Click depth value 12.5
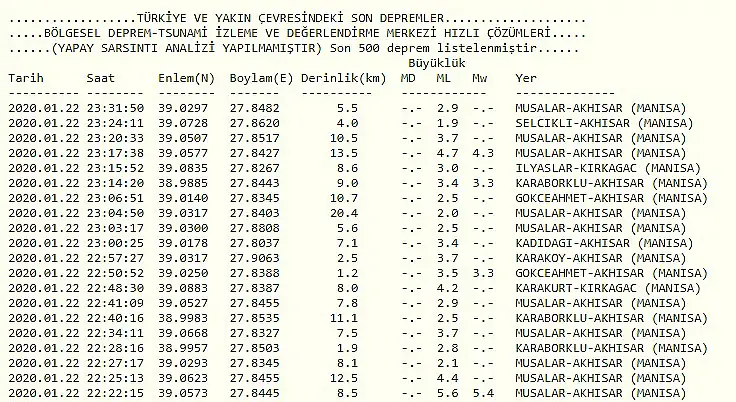 344,379
